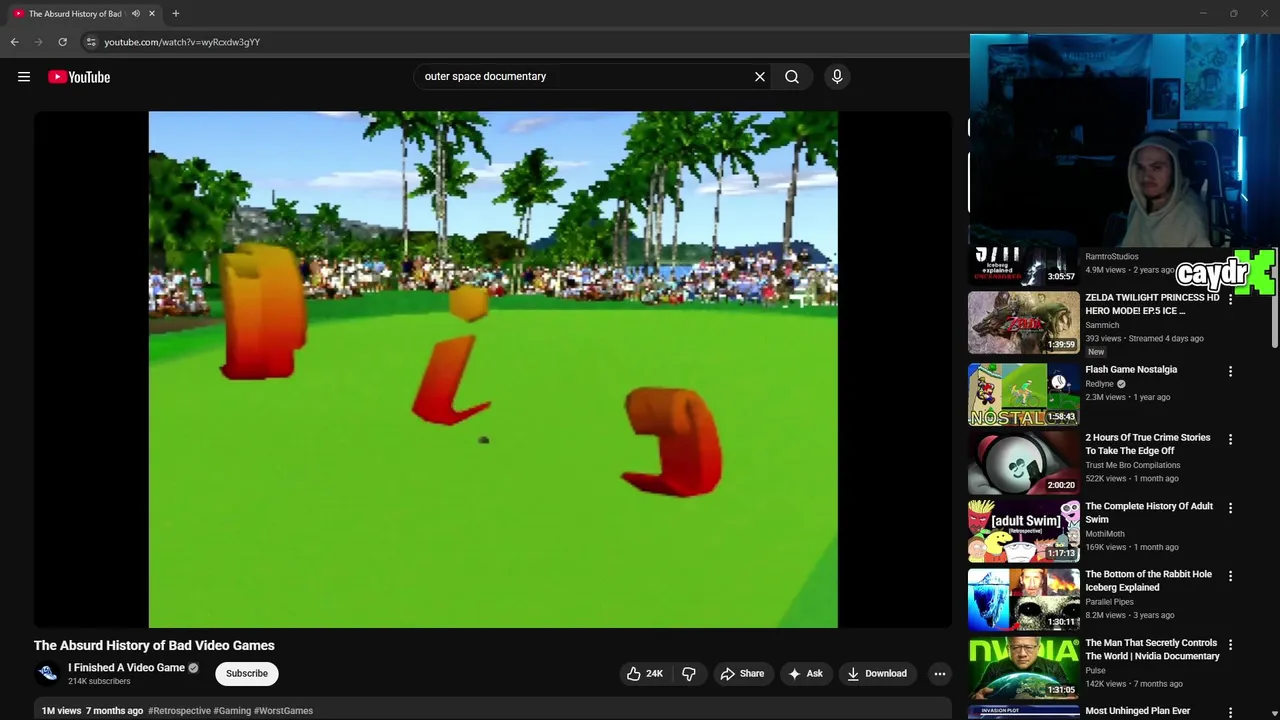Dislike the video with thumbs down
1280x720 pixels.
[x=688, y=674]
